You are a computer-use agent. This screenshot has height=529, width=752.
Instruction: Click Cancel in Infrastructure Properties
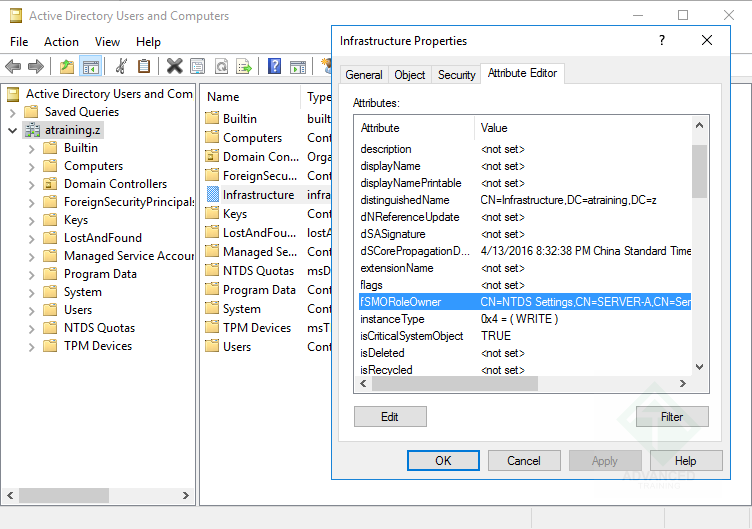524,460
